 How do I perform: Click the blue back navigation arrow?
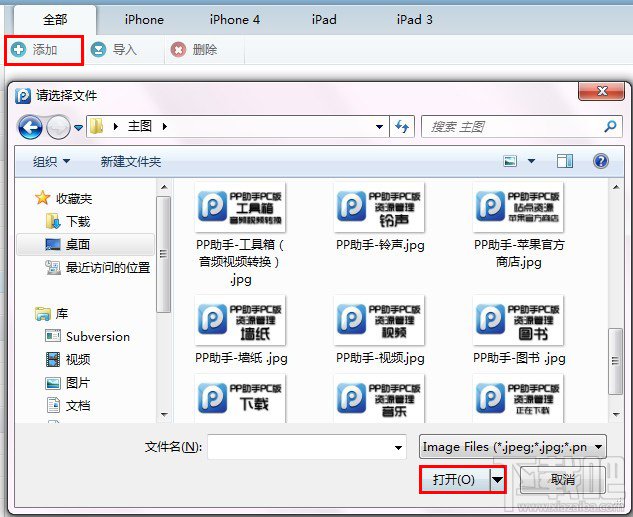(x=30, y=127)
